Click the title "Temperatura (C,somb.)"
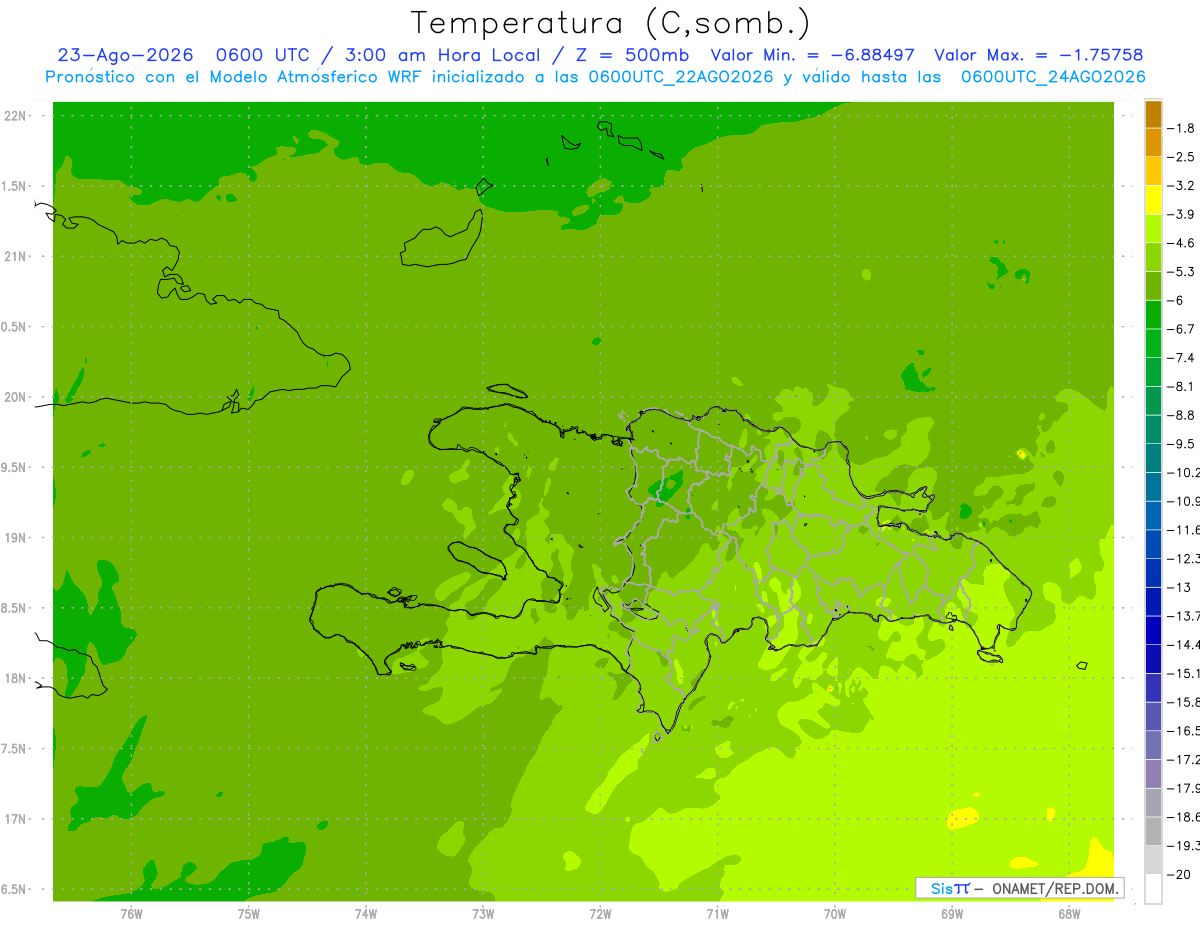1200x927 pixels. (610, 23)
